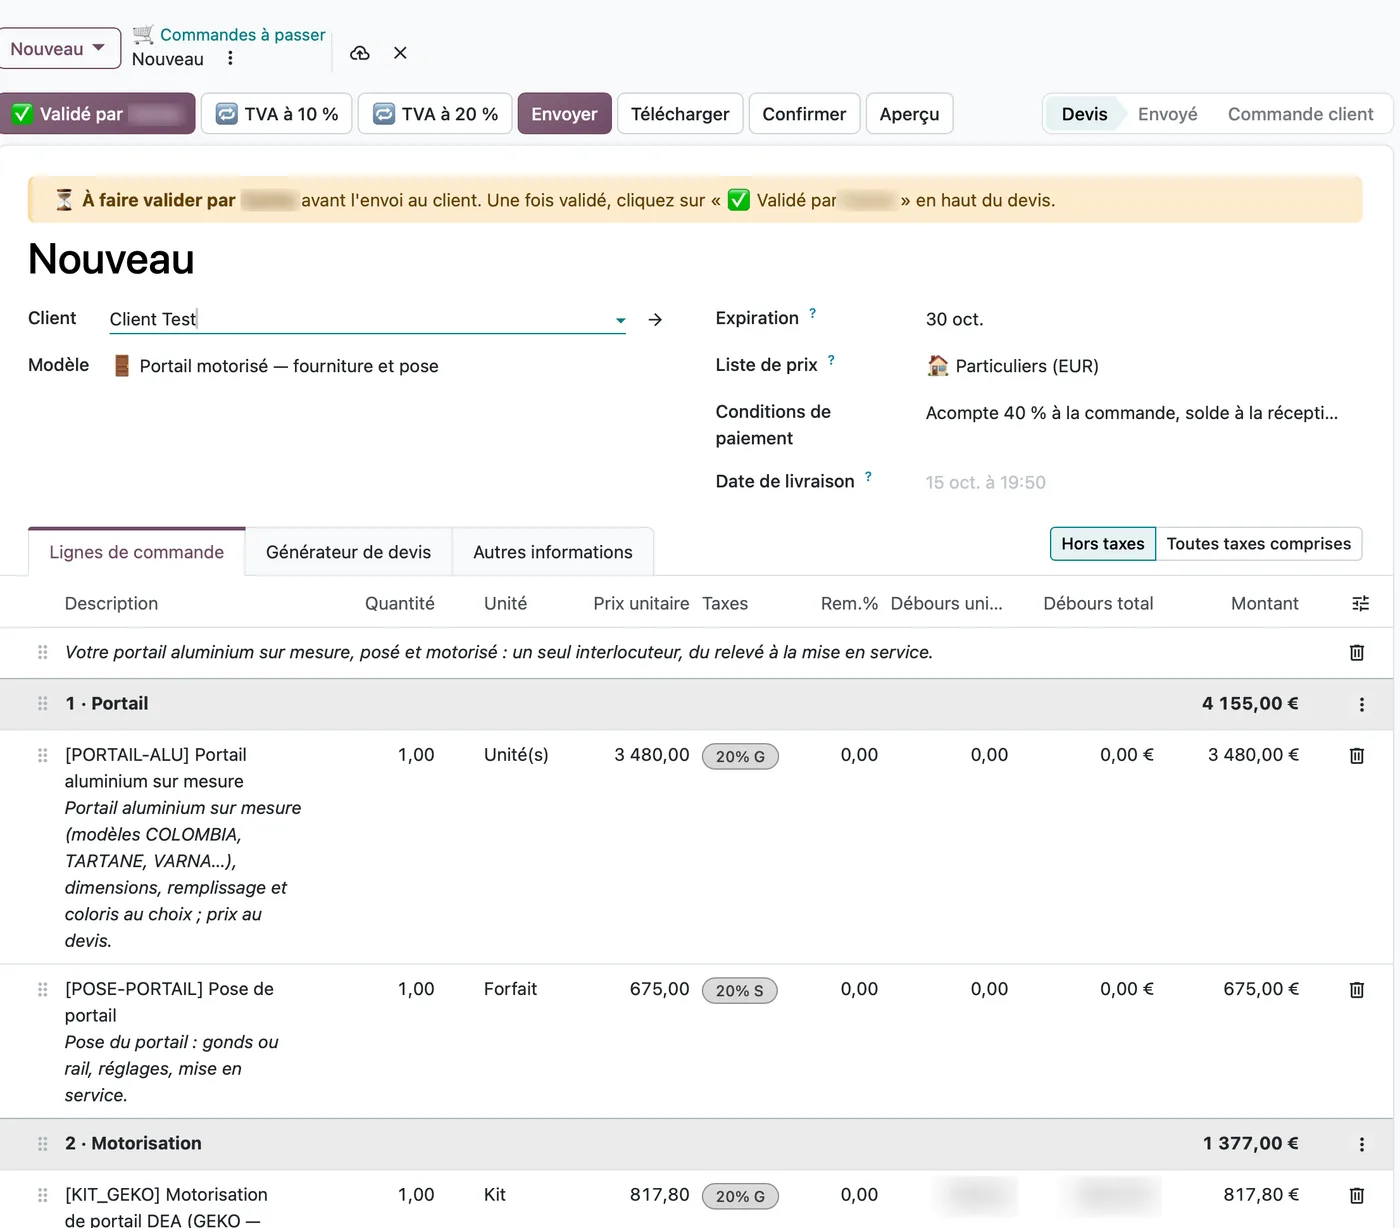Grab the drag handle of the KIT_GEKO line
This screenshot has height=1228, width=1400.
tap(42, 1195)
